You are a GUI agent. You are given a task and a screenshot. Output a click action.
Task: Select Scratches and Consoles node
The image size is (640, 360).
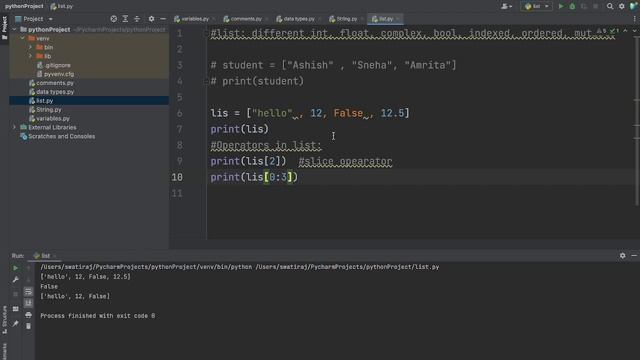(x=61, y=136)
